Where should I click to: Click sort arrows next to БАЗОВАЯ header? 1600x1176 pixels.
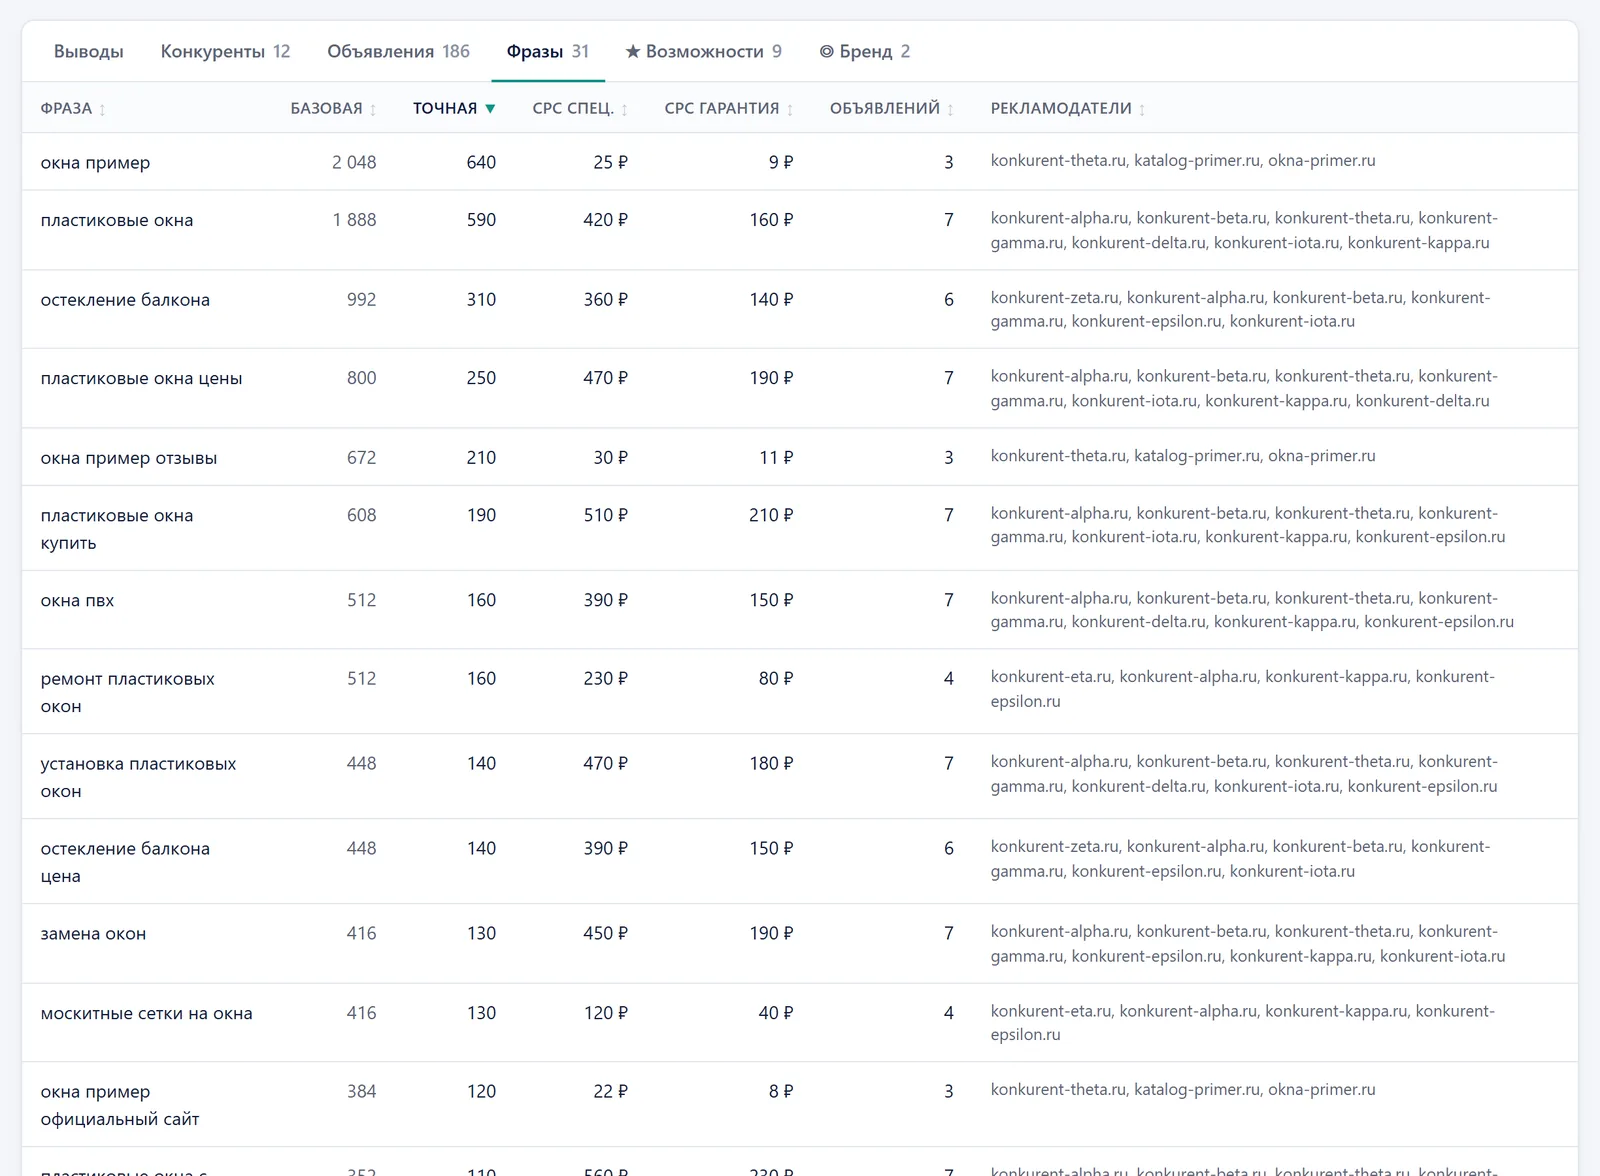373,109
